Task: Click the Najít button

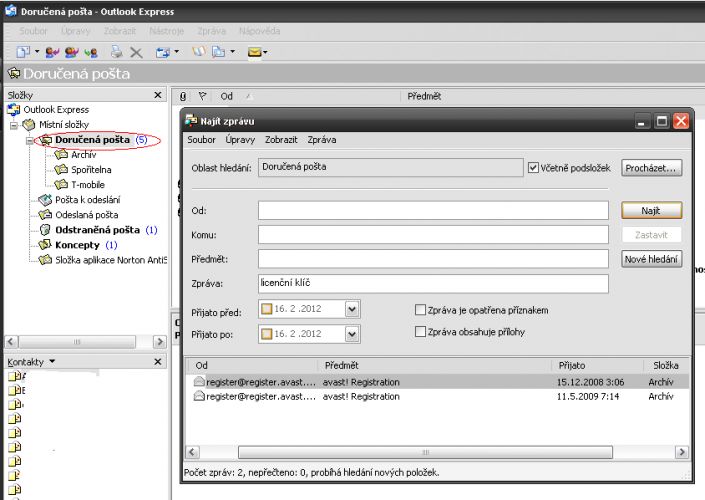Action: [x=651, y=210]
